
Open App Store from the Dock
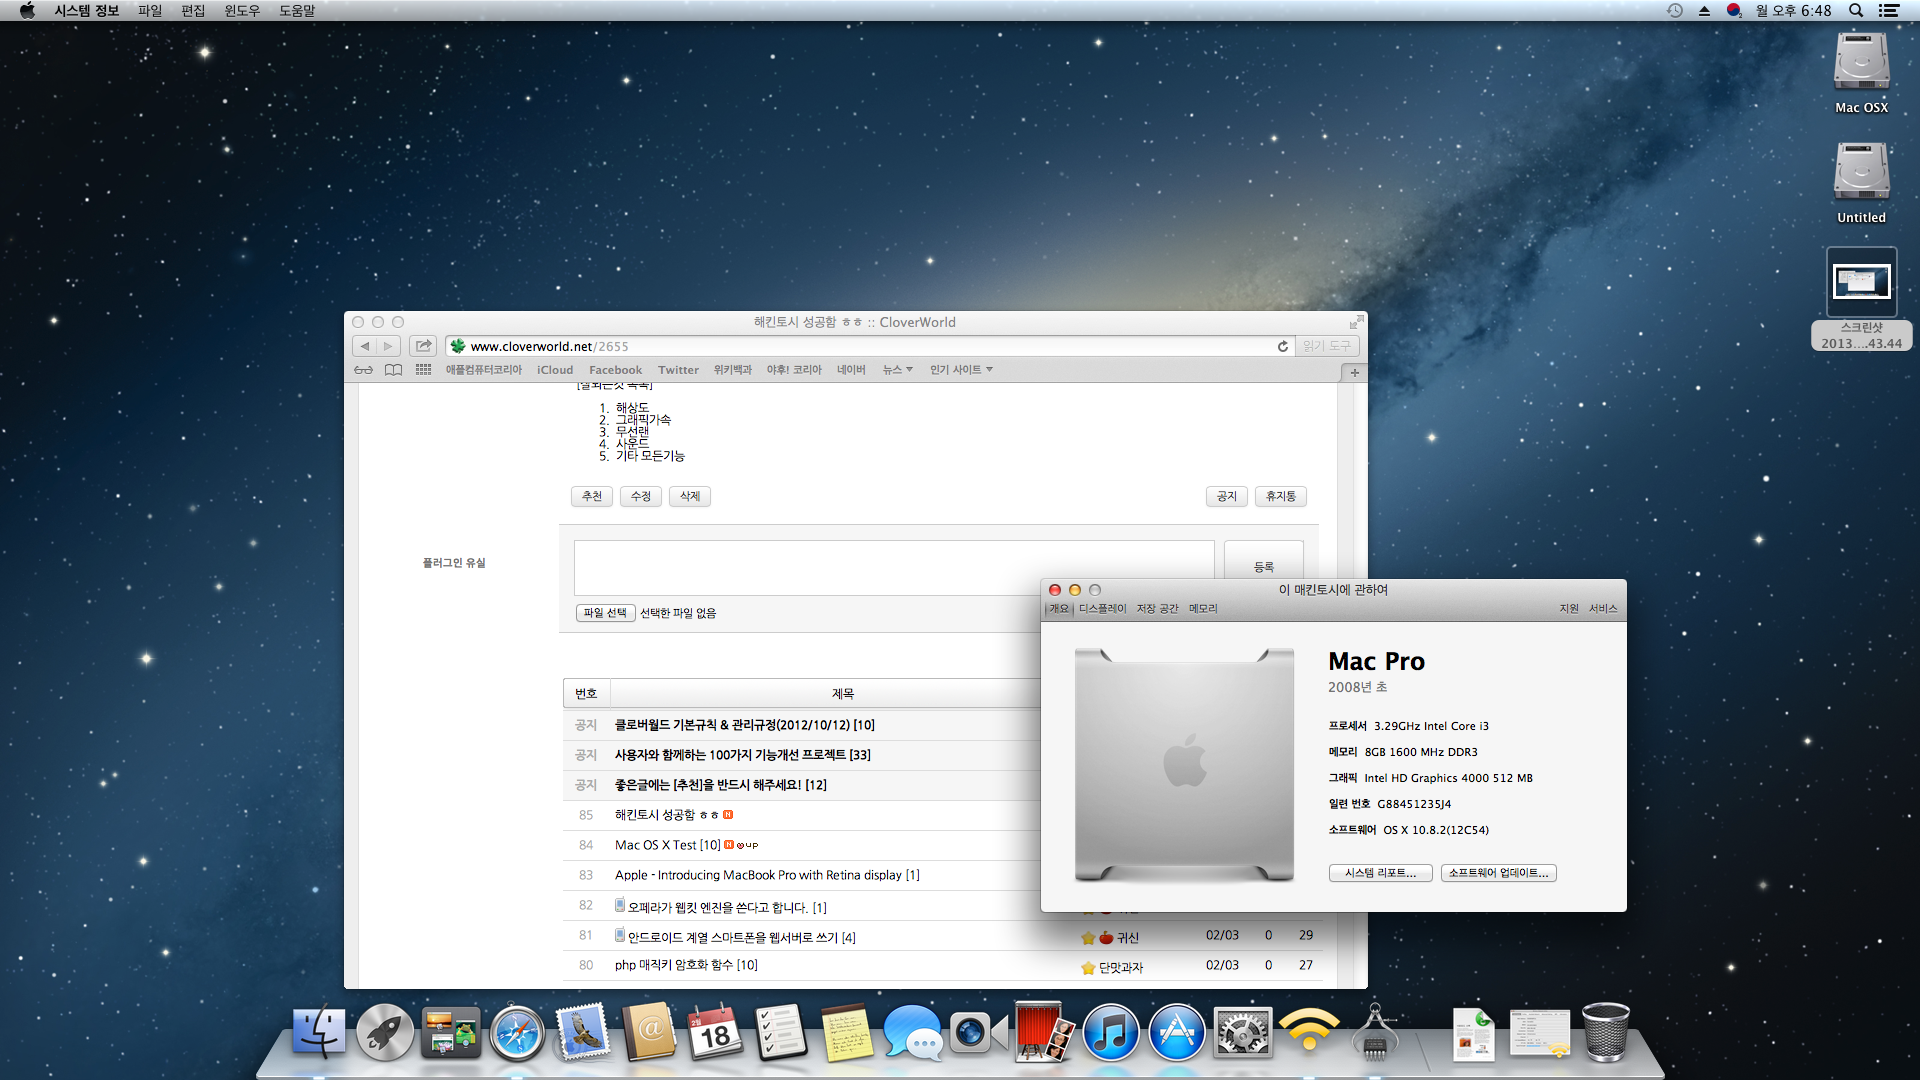click(1176, 1034)
